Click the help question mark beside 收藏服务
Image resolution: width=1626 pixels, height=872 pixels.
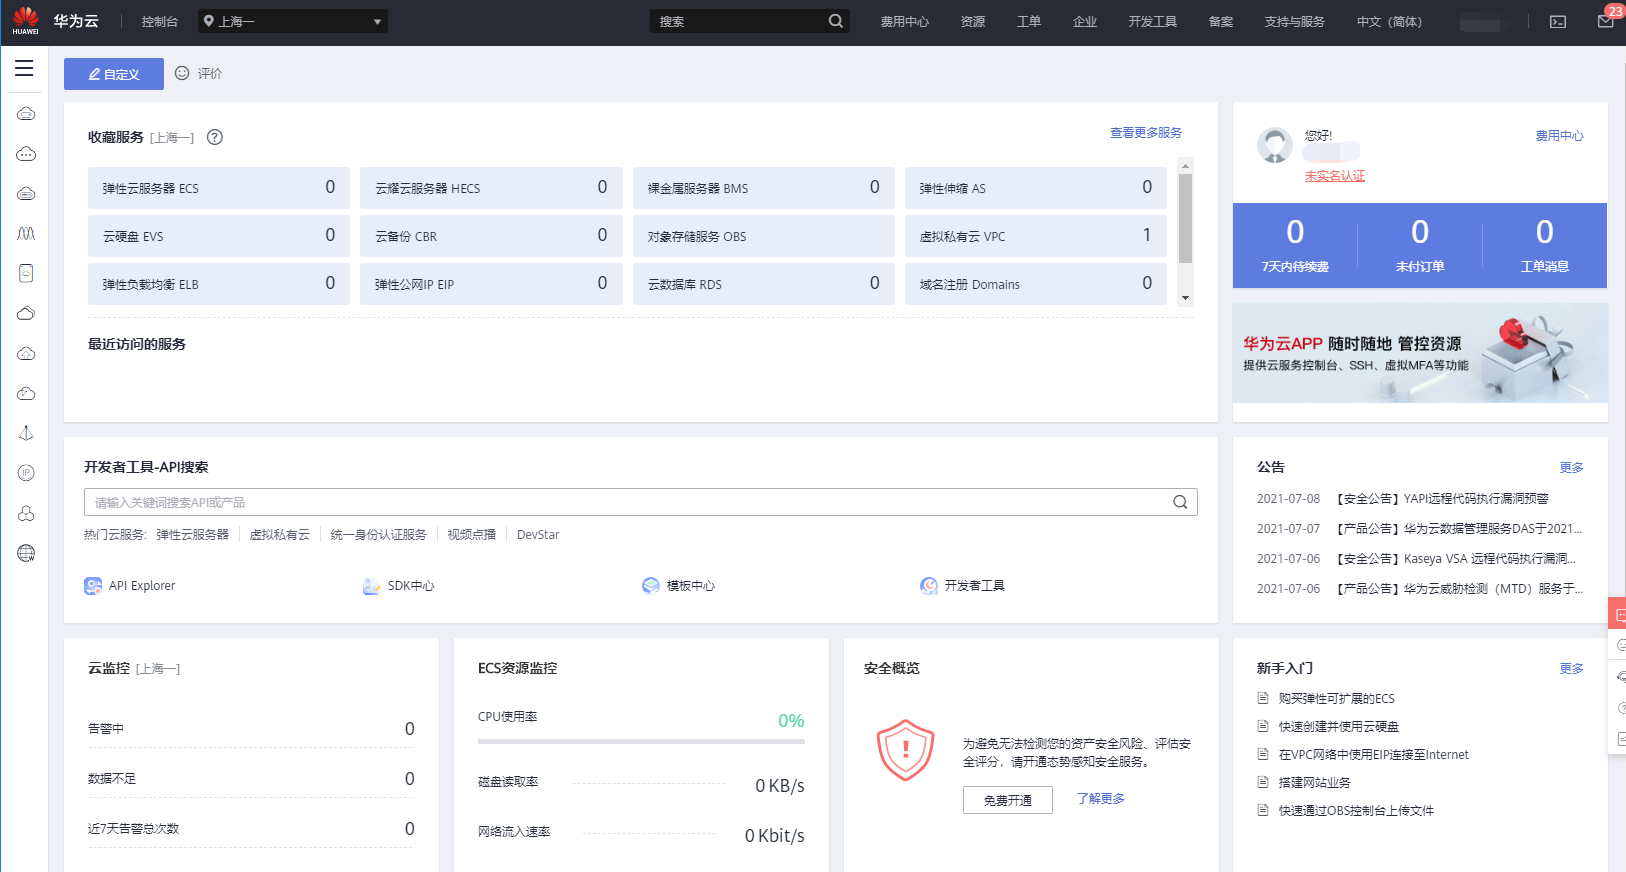[x=215, y=137]
